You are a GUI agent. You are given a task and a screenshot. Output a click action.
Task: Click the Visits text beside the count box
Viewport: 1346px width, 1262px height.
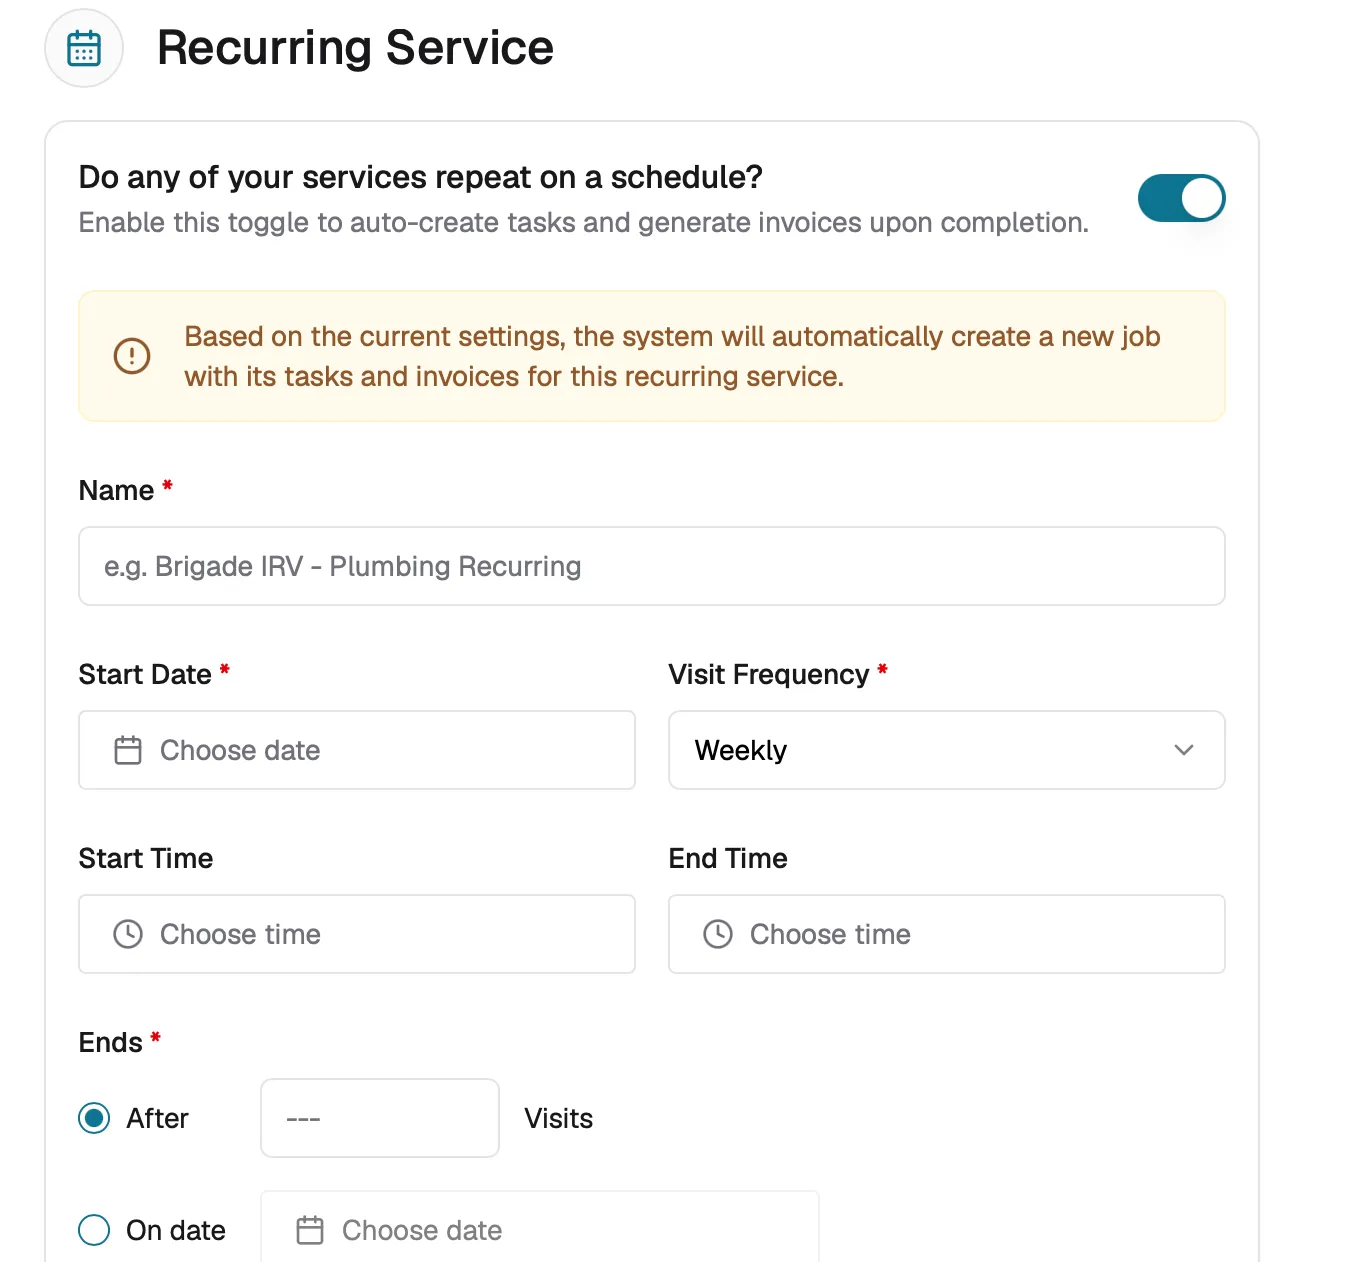pos(559,1118)
